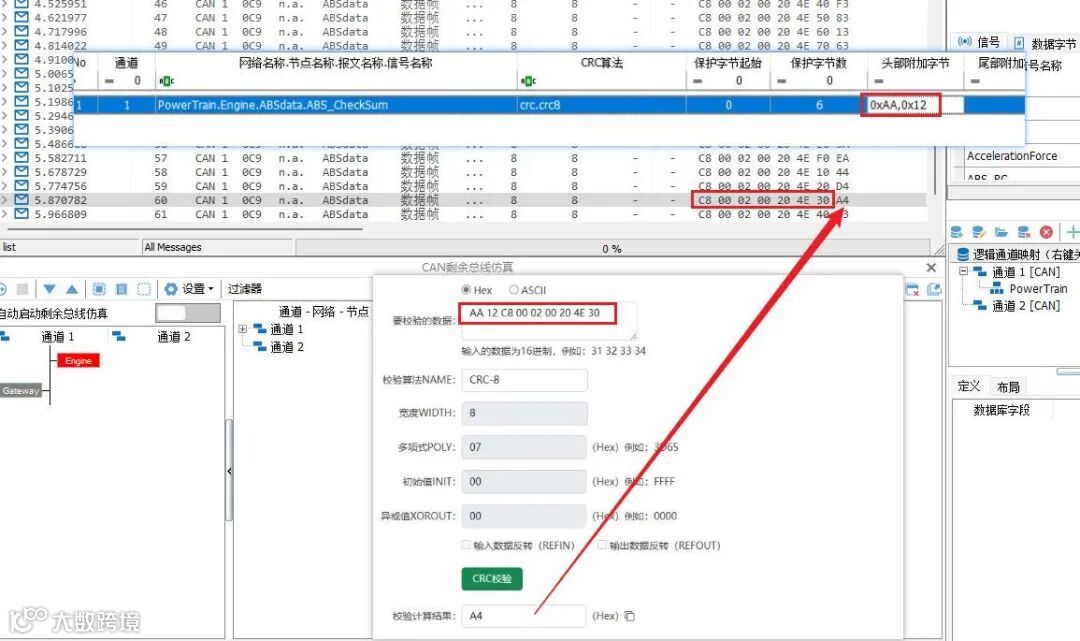Click the red Engine node
This screenshot has height=641, width=1080.
79,361
